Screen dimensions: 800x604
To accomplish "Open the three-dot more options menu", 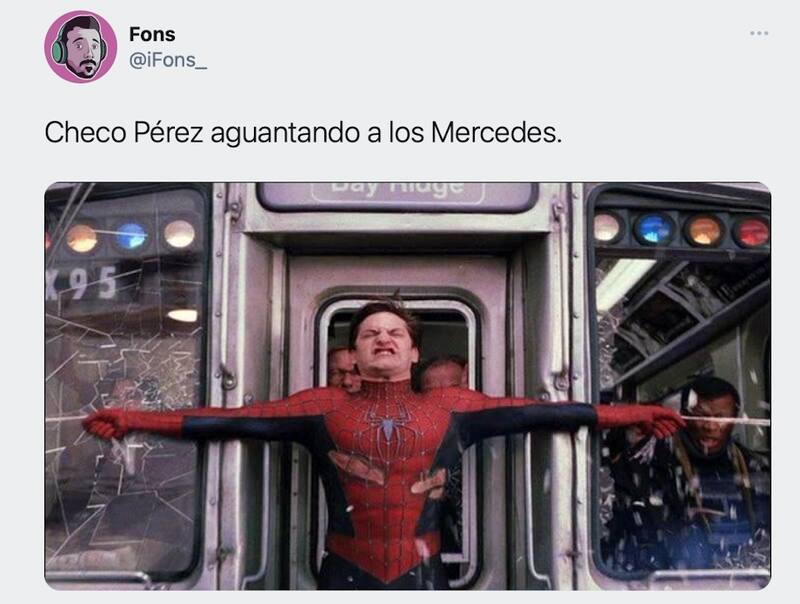I will (759, 34).
